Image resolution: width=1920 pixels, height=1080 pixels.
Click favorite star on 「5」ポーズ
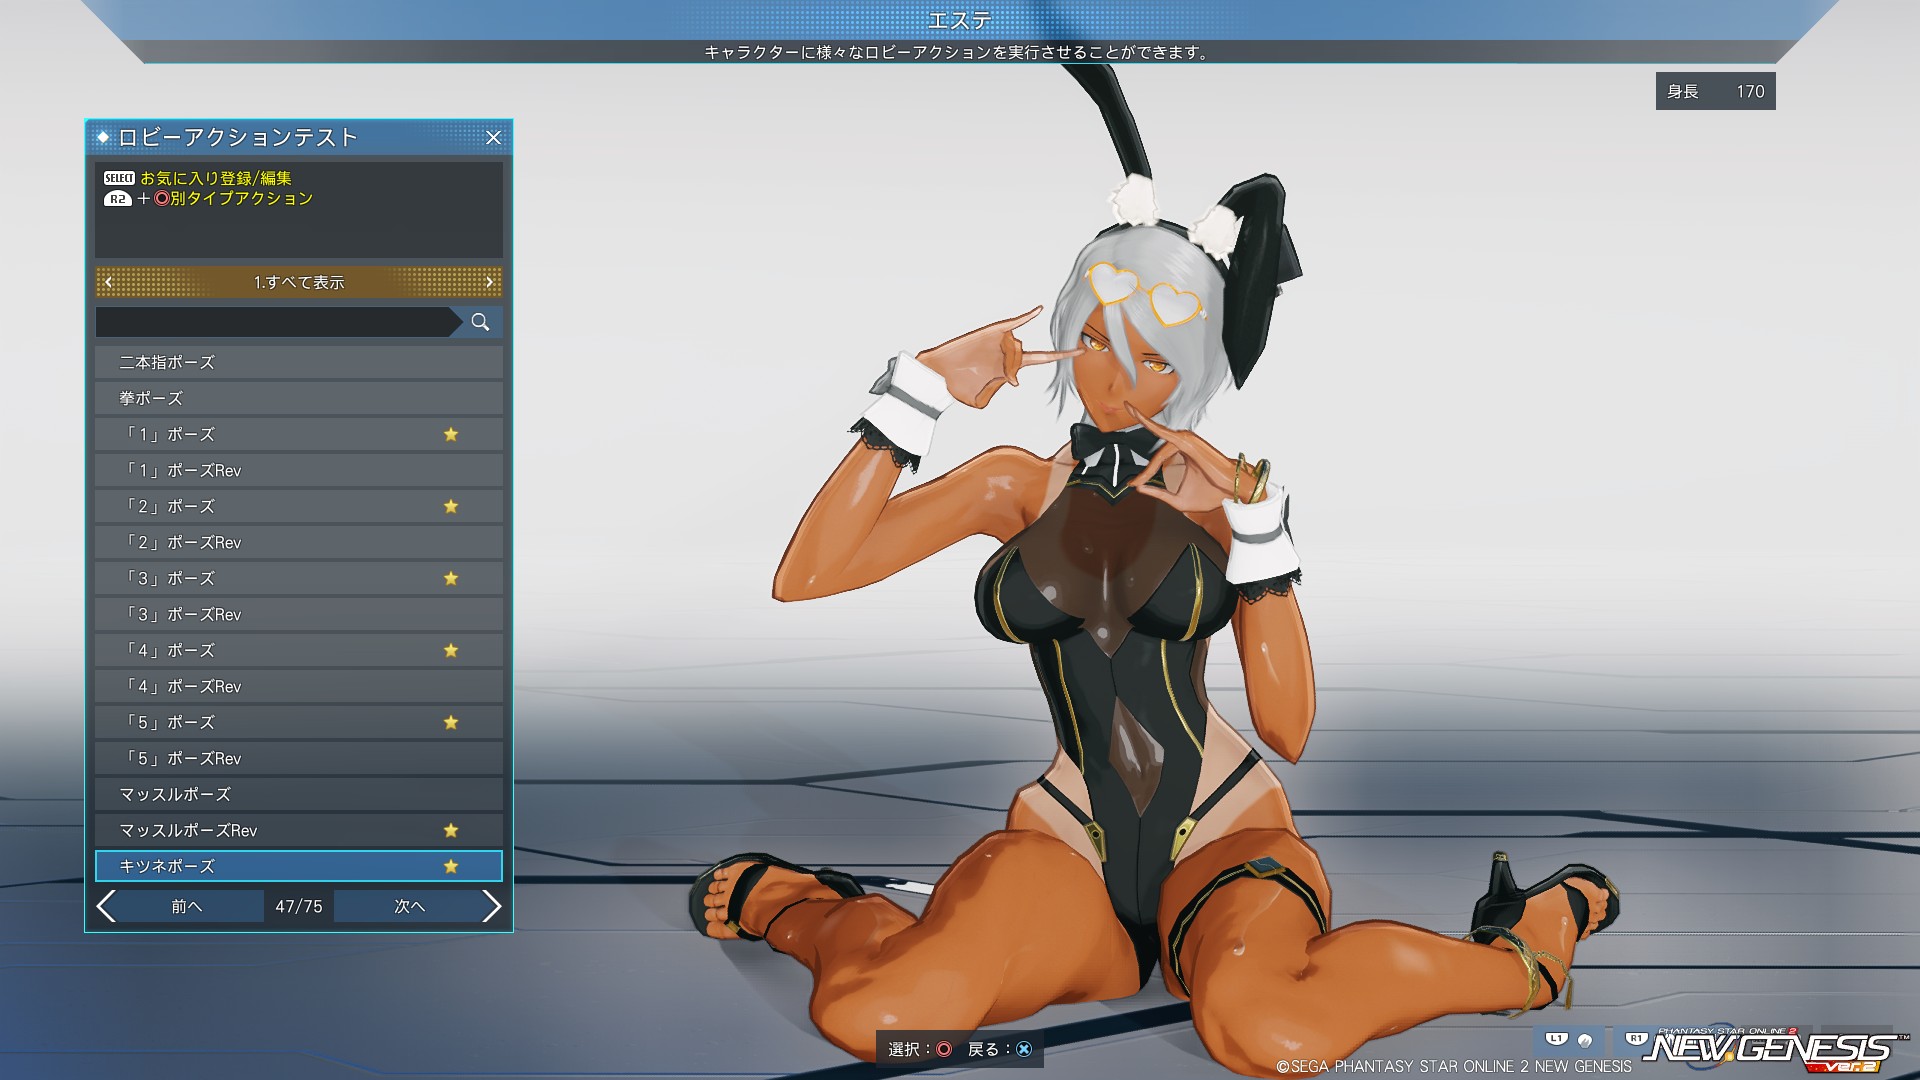pos(451,722)
